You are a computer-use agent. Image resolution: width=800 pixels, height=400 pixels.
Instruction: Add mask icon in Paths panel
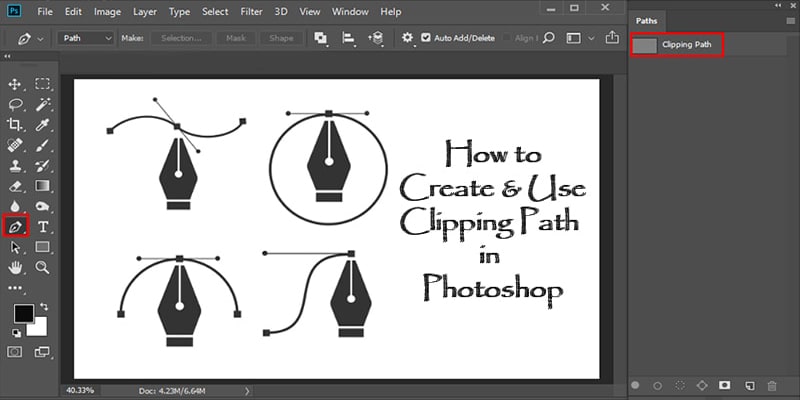point(724,386)
